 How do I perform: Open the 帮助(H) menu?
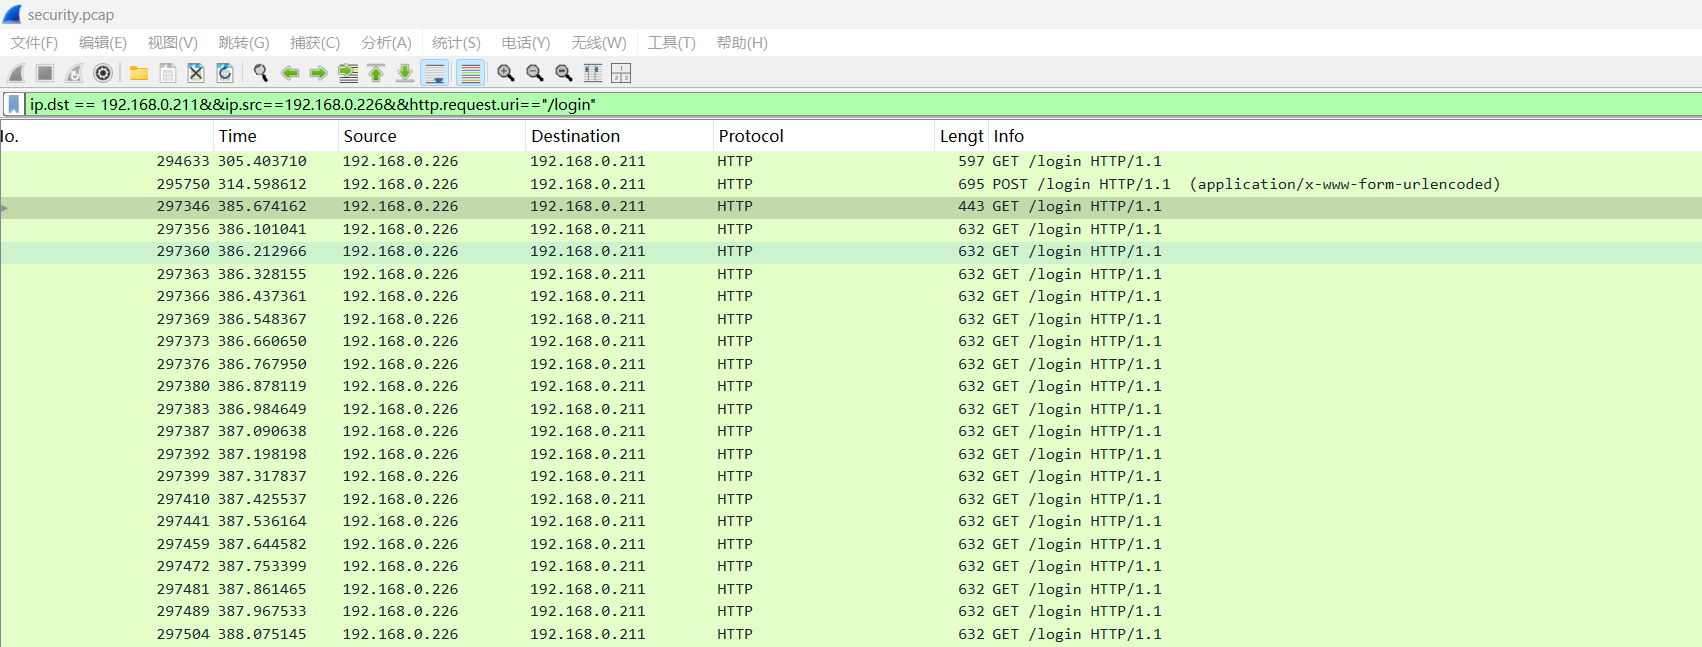click(742, 43)
